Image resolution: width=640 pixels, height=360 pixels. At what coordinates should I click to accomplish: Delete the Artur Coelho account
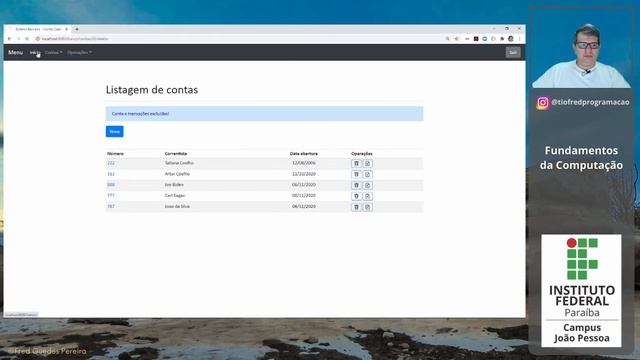[x=356, y=174]
